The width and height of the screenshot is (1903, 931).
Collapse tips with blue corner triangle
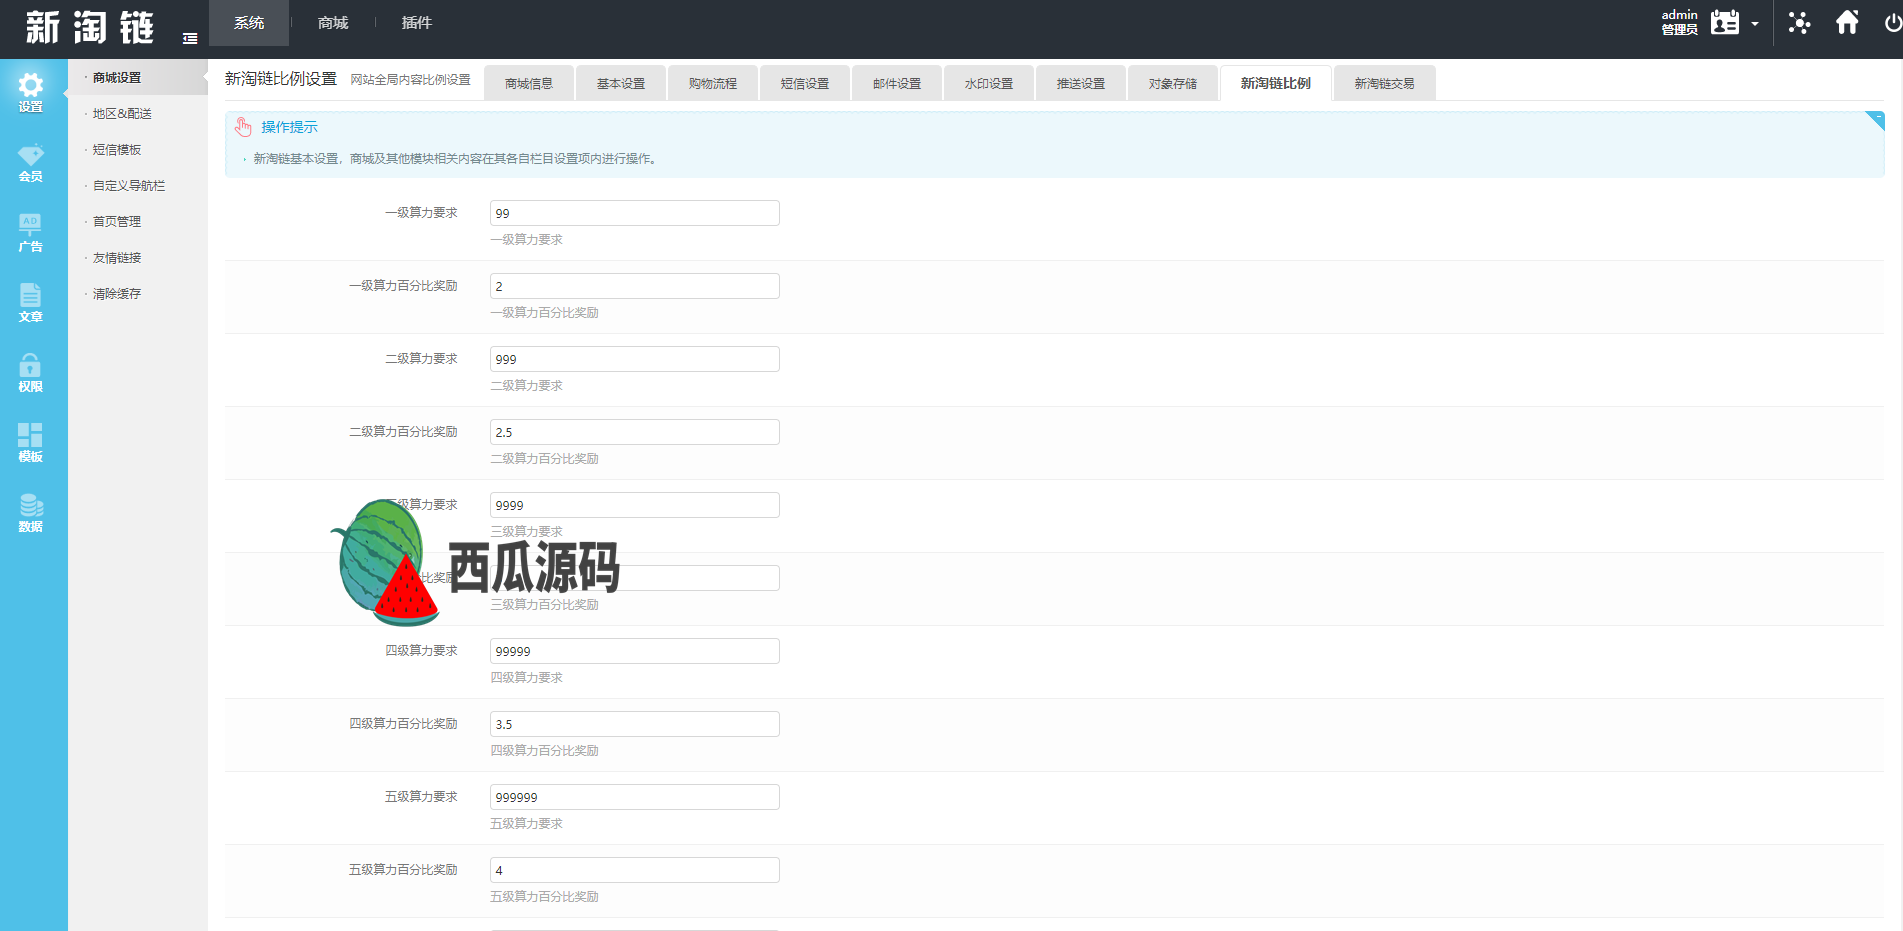coord(1875,120)
